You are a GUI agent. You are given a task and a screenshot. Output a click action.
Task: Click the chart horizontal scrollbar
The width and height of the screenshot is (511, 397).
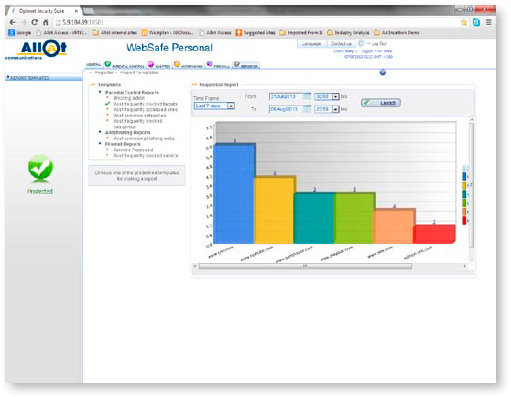coord(305,266)
